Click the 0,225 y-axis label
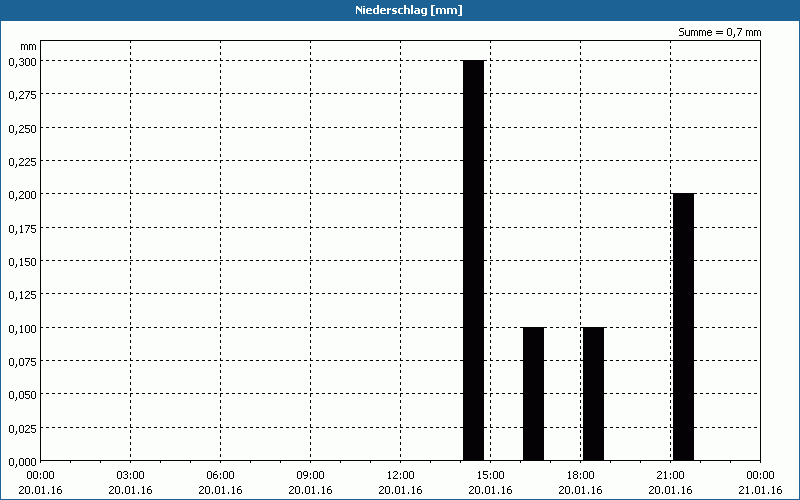800x500 pixels. click(x=22, y=162)
